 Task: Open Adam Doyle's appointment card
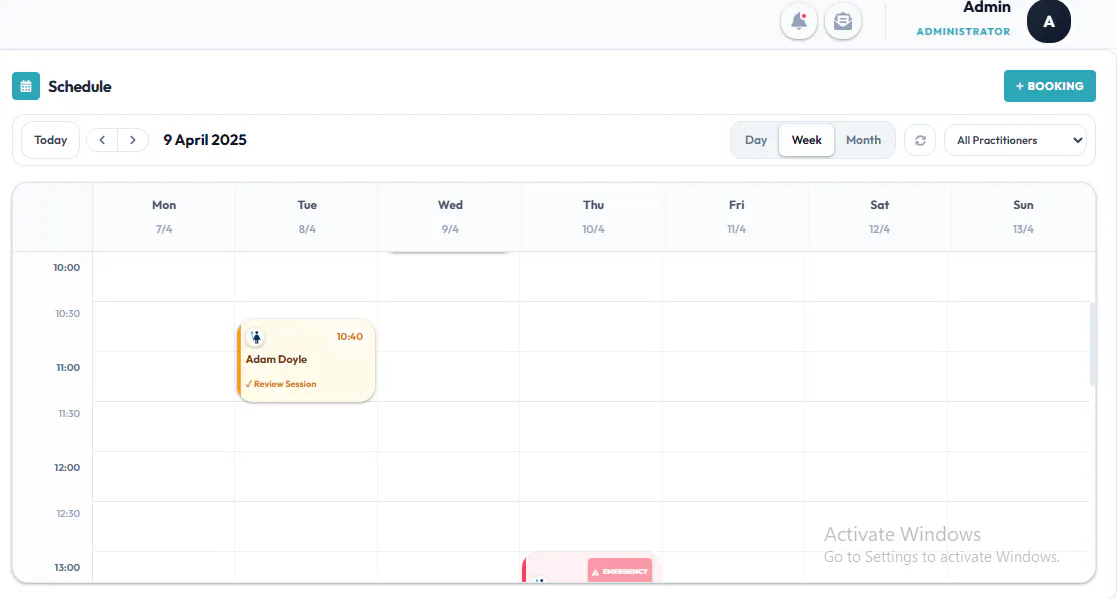tap(306, 360)
